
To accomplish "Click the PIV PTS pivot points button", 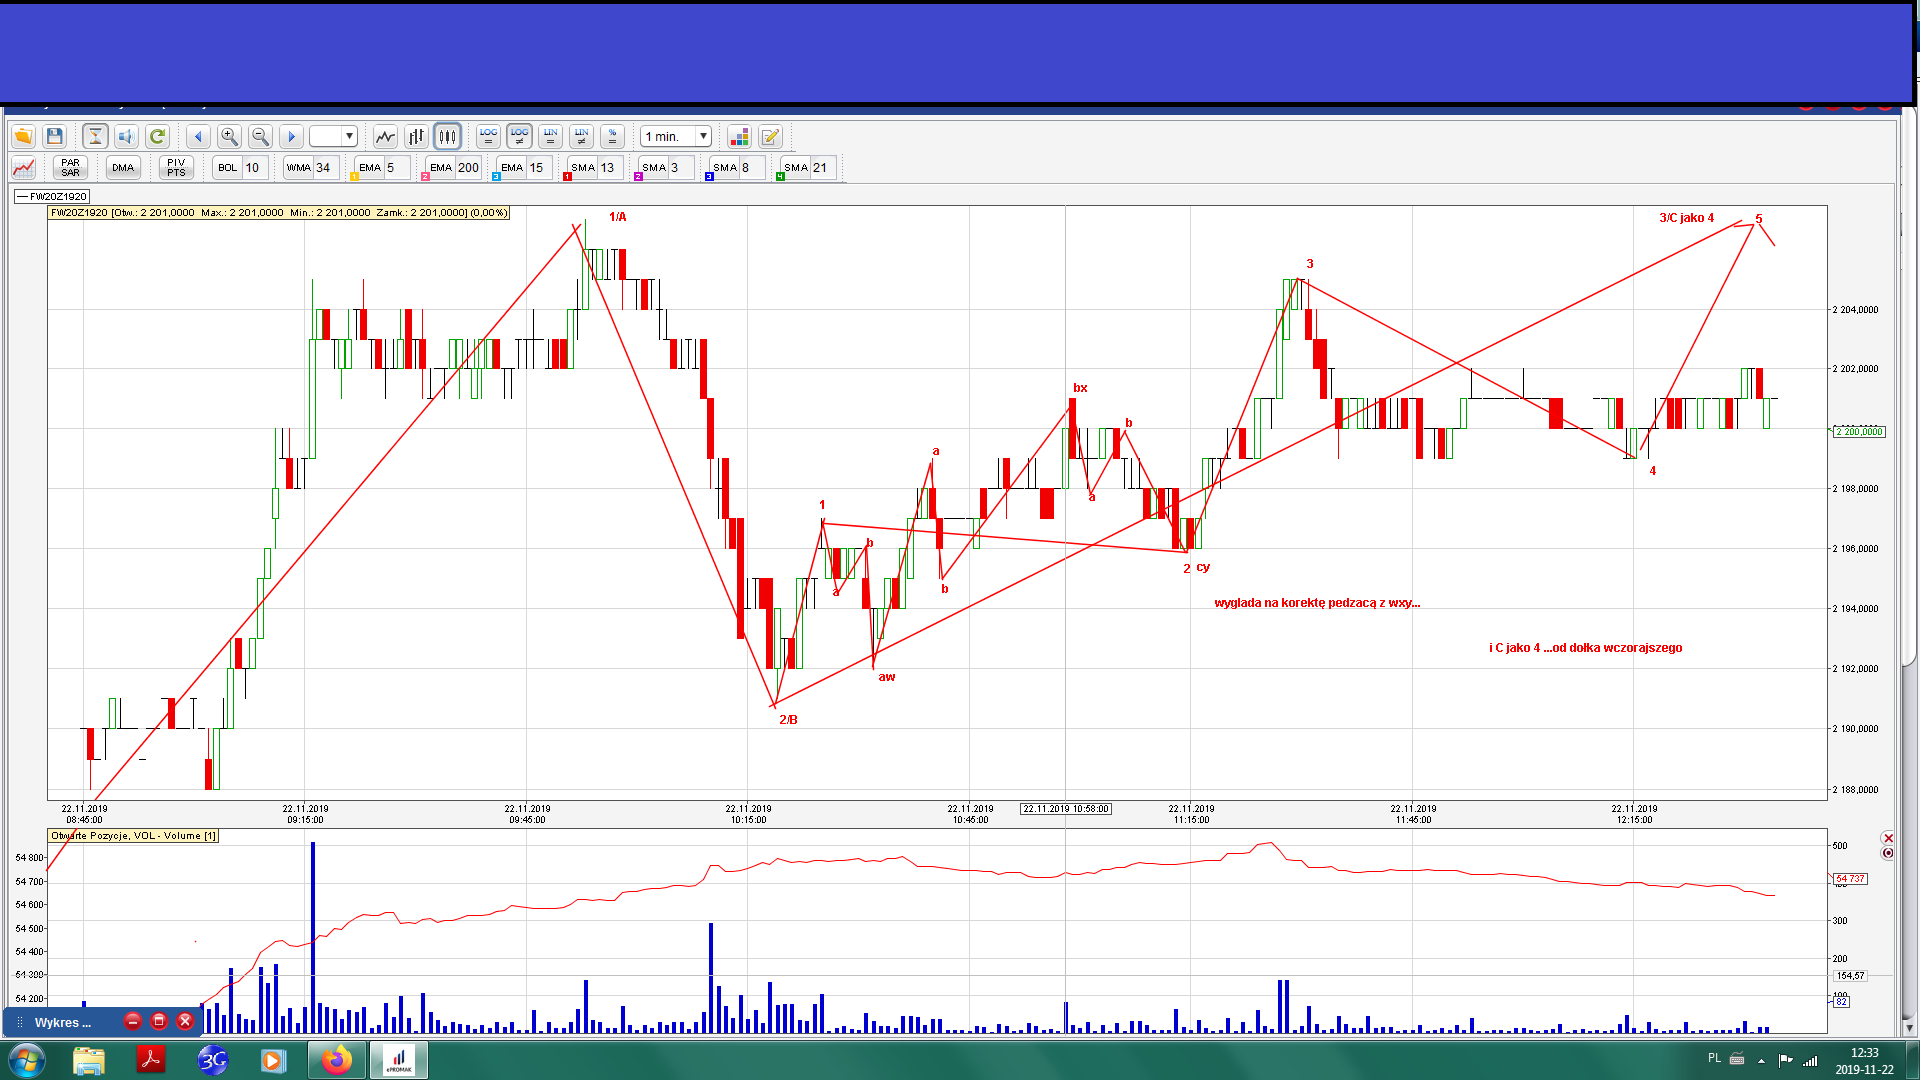I will (176, 167).
